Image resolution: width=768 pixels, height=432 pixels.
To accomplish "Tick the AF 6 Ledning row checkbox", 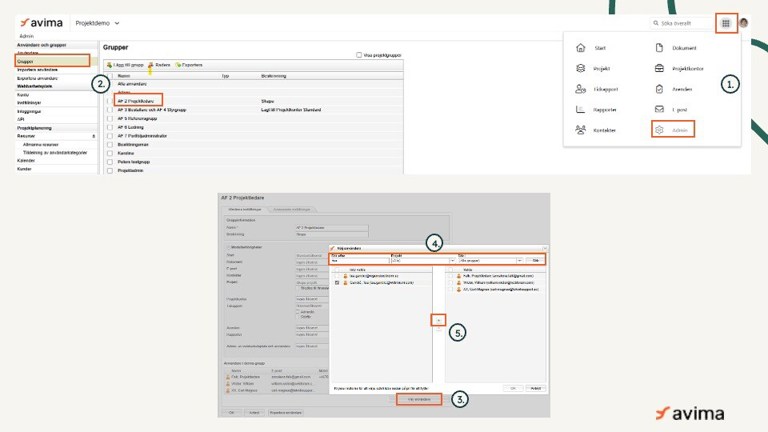I will (109, 128).
